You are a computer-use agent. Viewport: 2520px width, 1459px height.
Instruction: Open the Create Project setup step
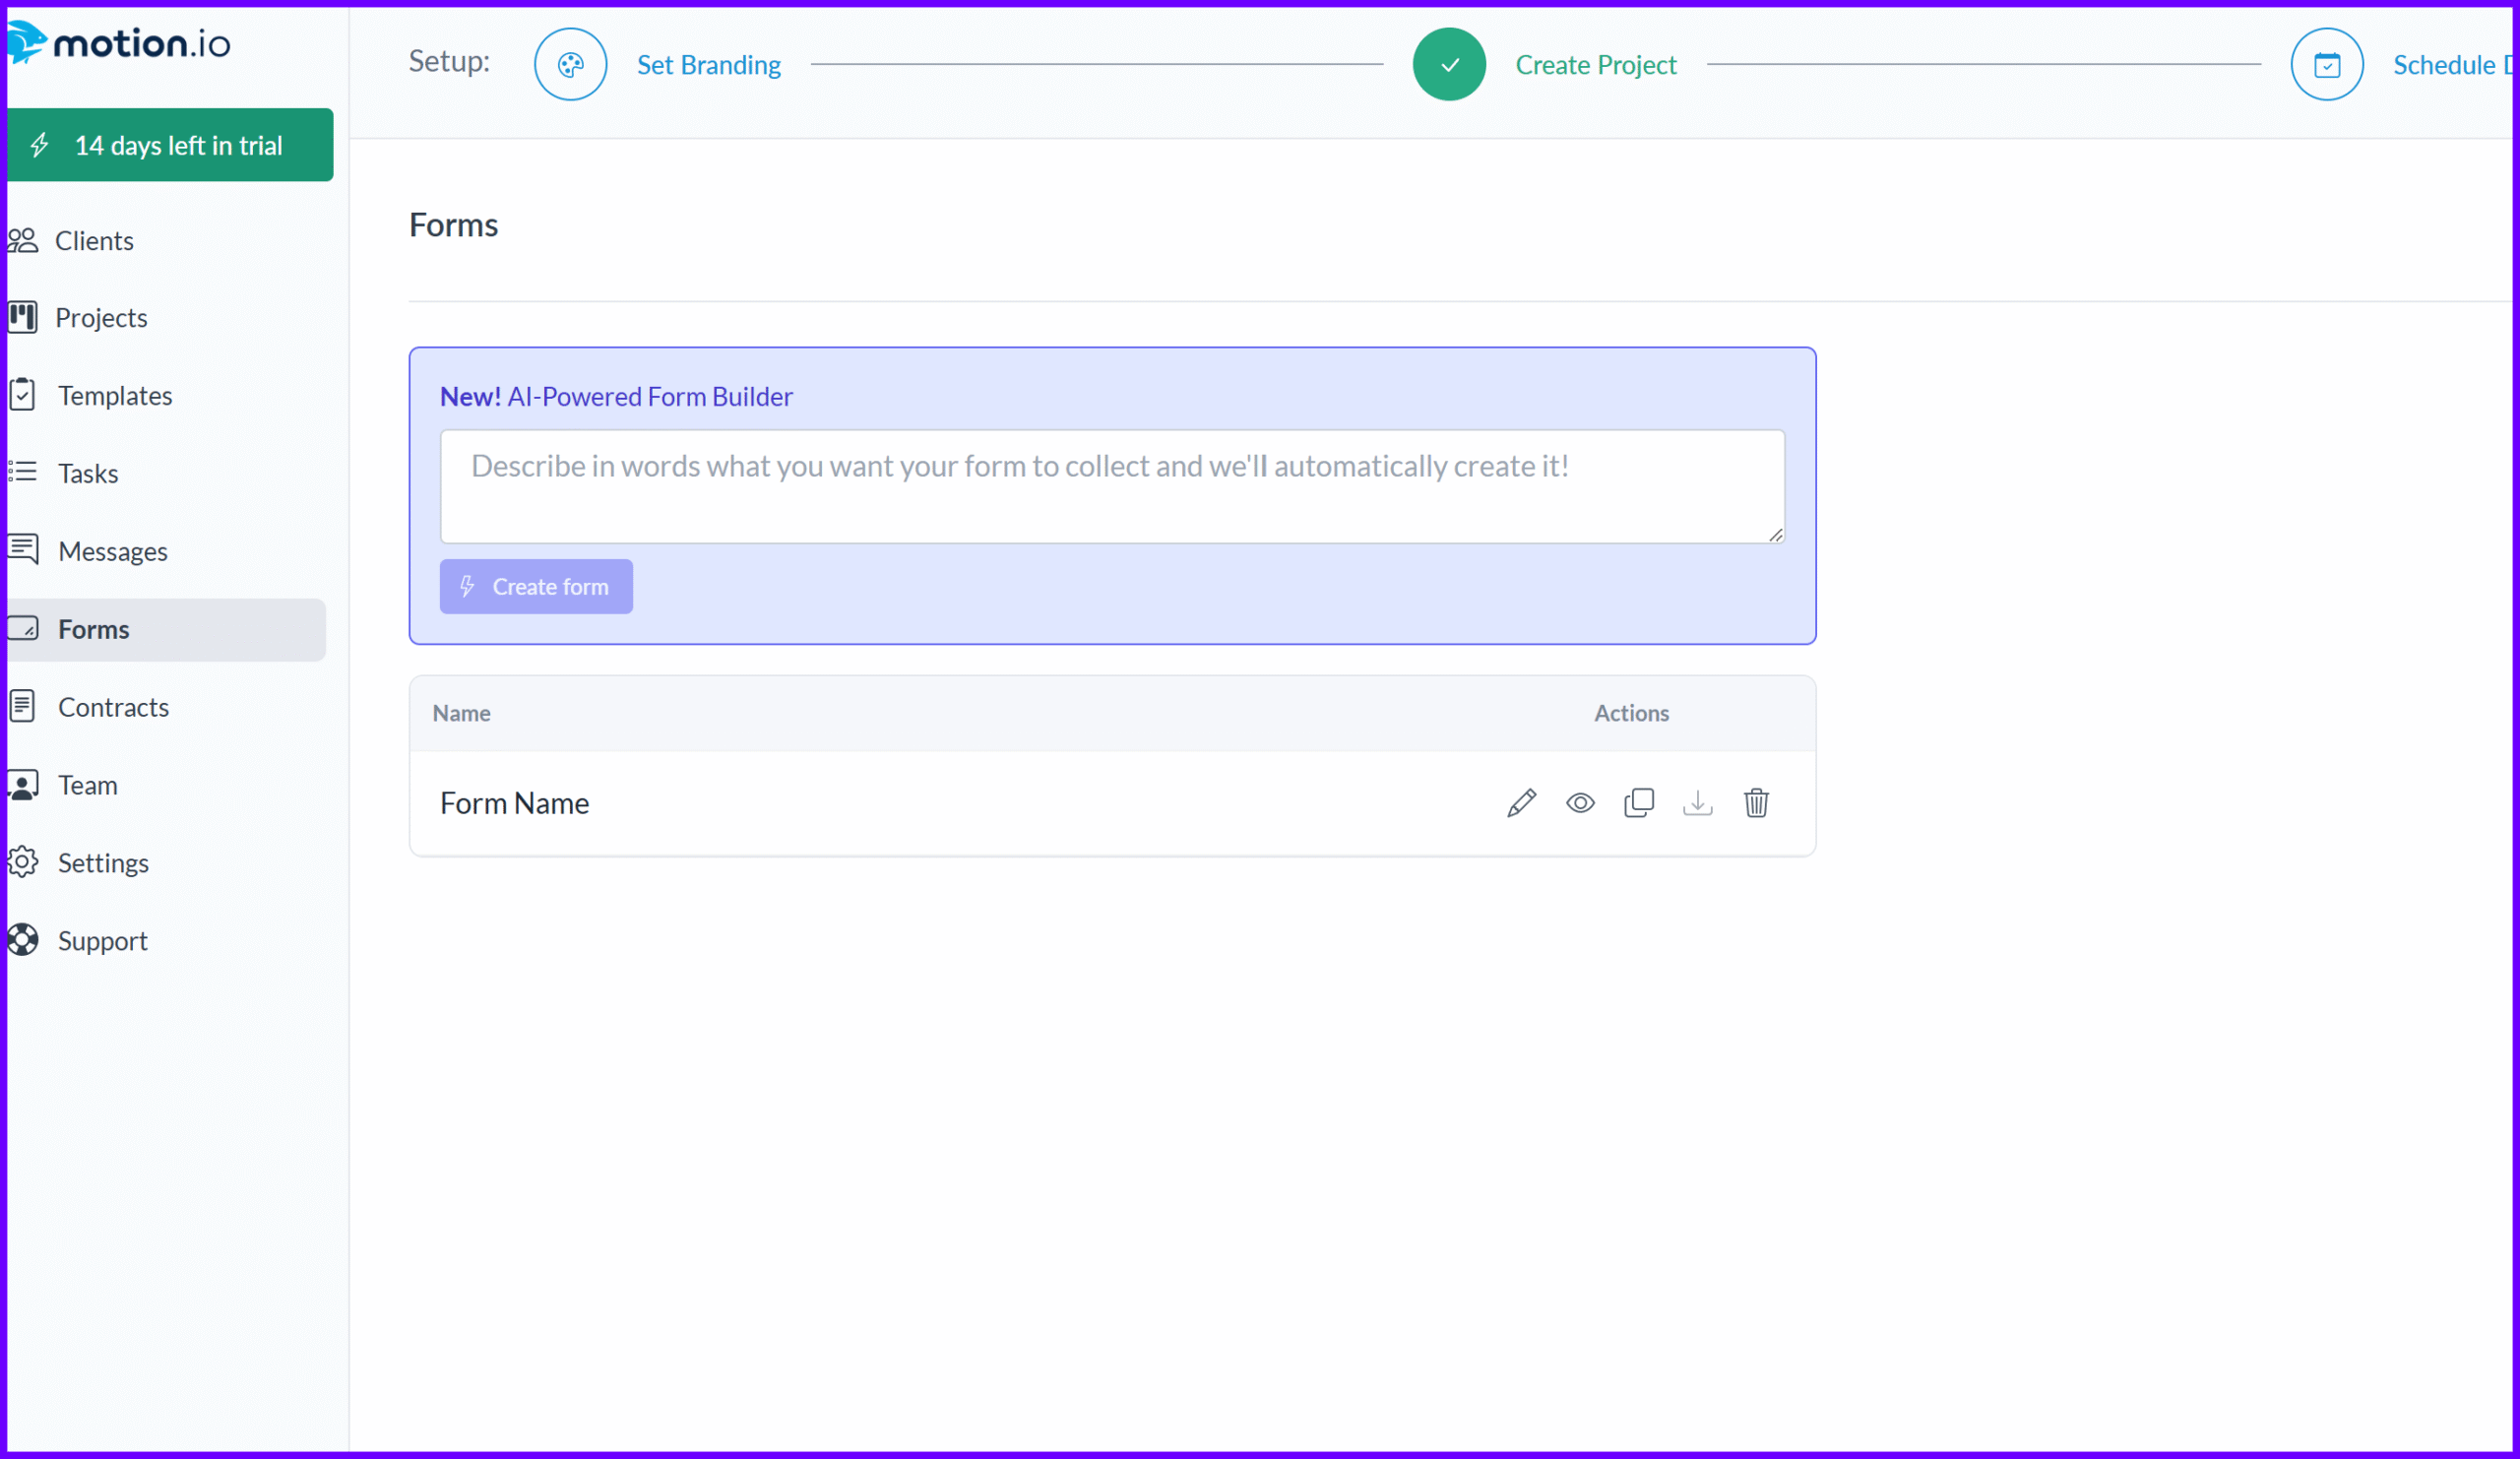click(1596, 64)
